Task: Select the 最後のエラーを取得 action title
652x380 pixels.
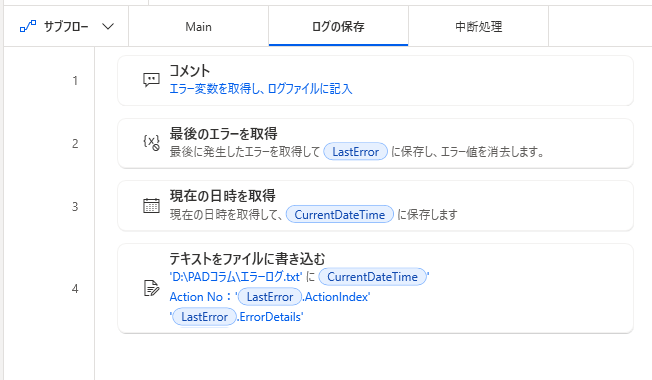Action: 223,133
